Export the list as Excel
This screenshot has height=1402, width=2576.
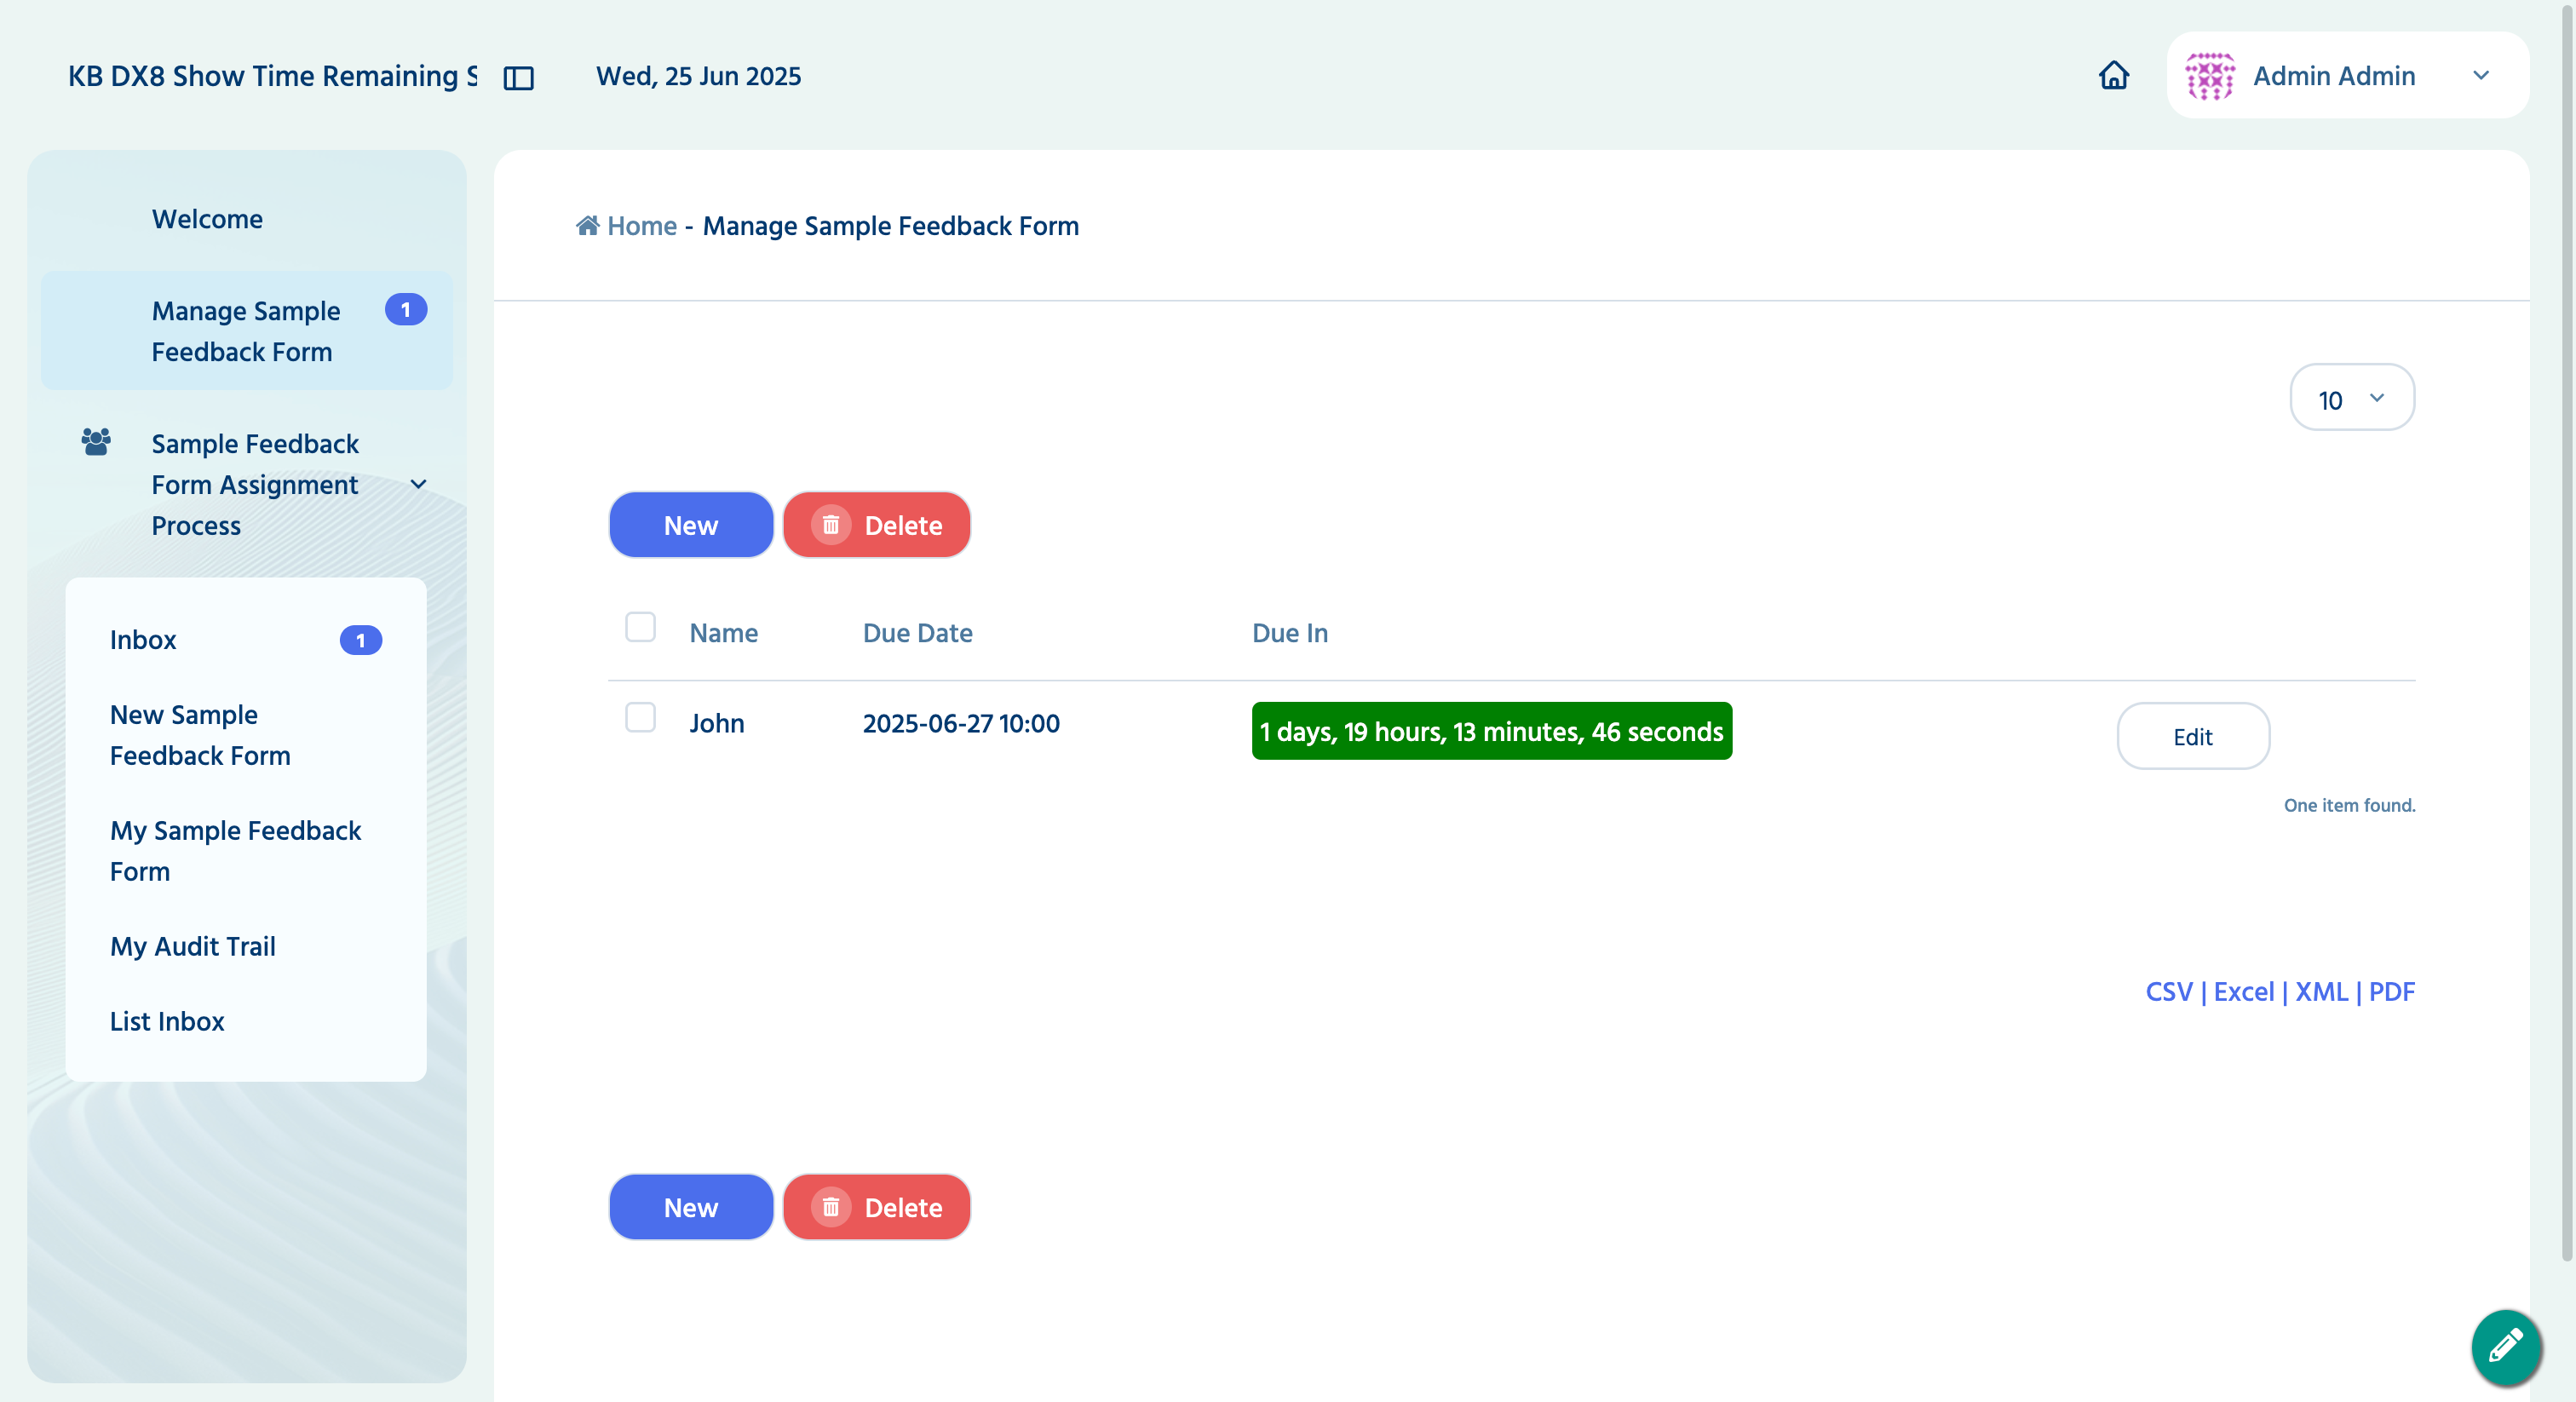click(2243, 992)
